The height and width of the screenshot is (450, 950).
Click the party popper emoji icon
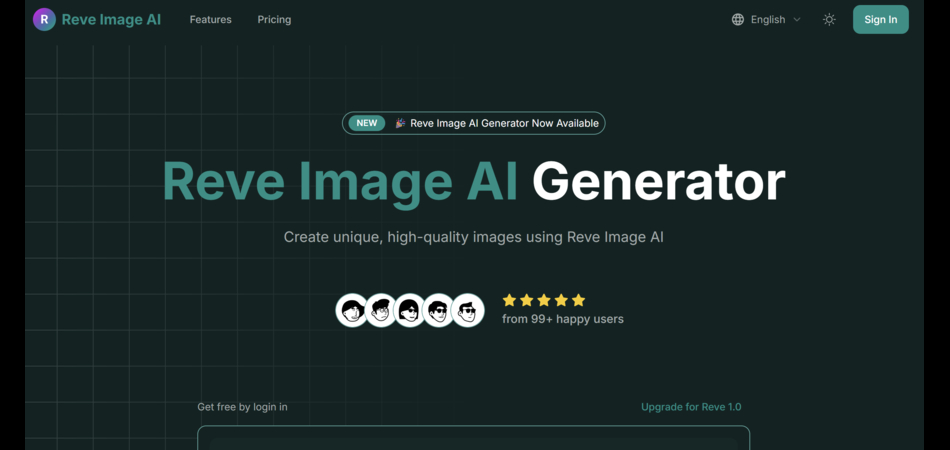click(400, 123)
